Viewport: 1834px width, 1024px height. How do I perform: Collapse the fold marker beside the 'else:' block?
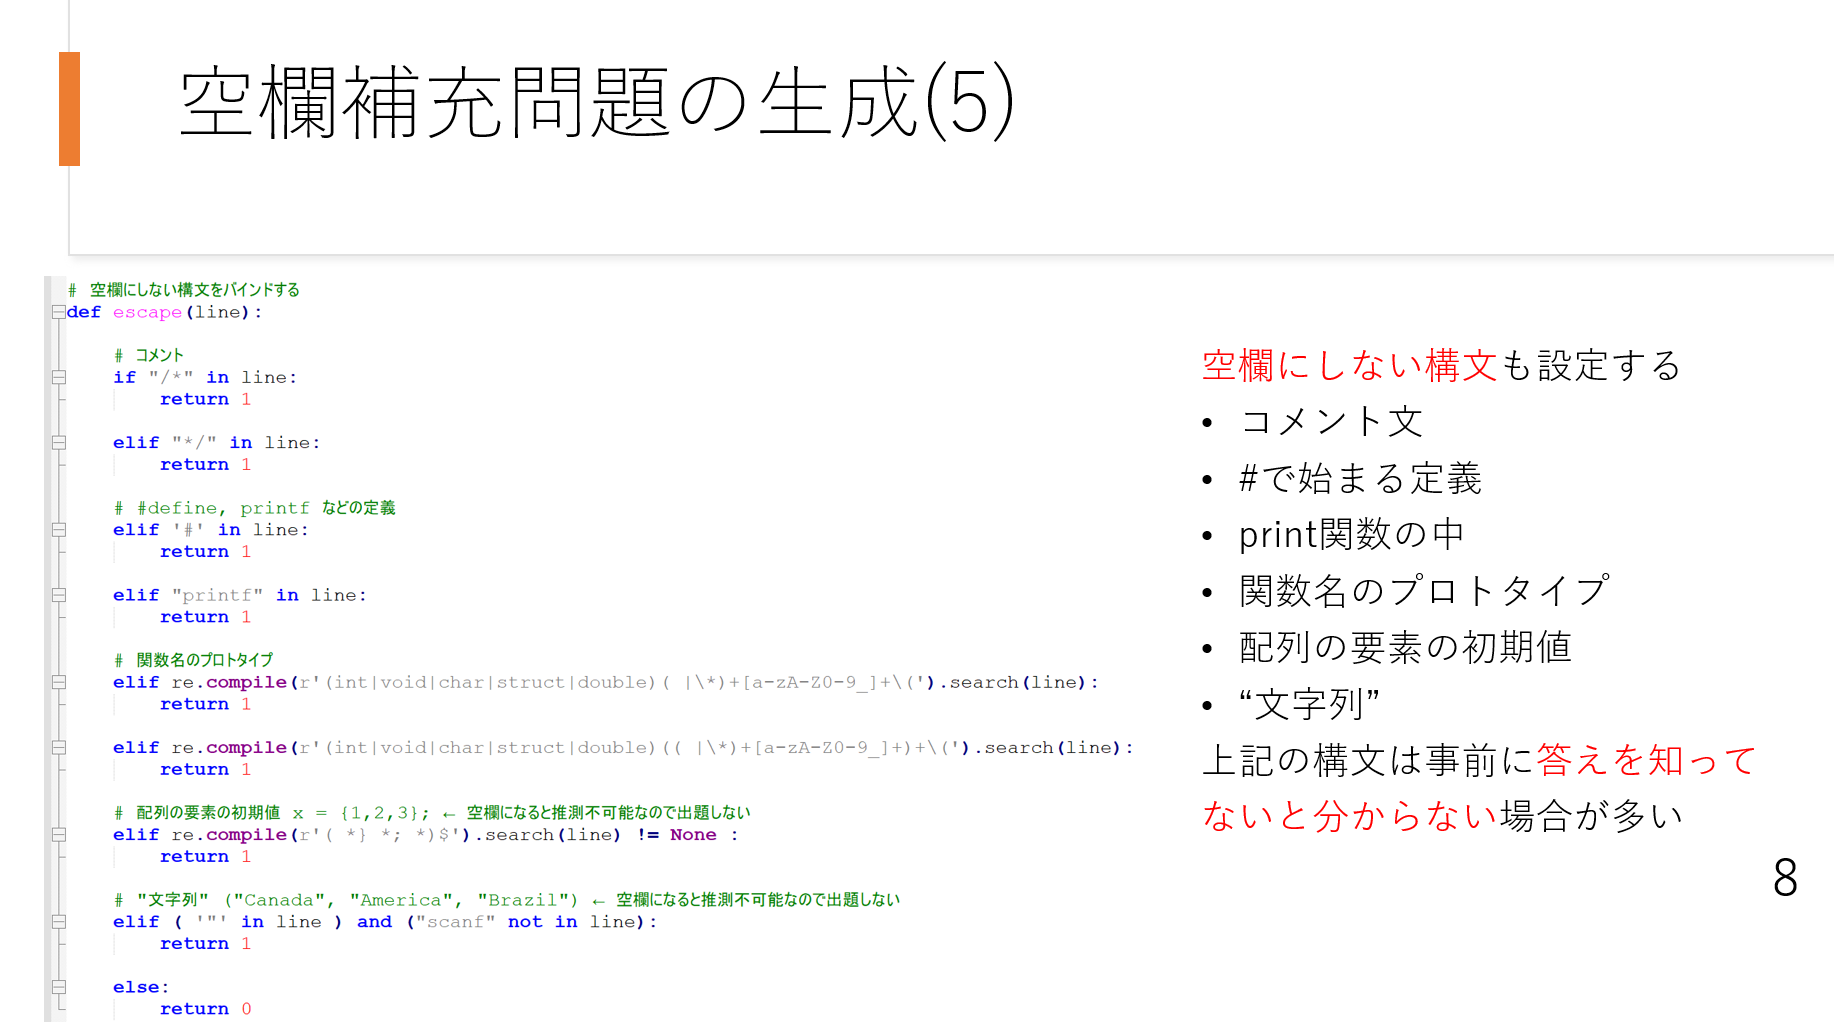59,987
